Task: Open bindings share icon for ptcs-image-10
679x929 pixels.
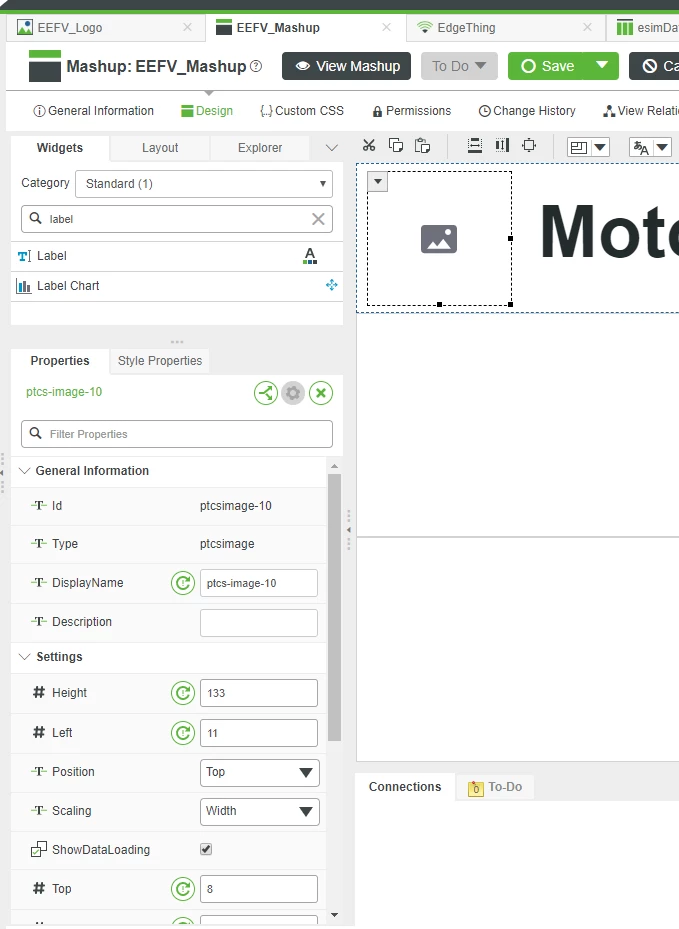Action: click(266, 393)
